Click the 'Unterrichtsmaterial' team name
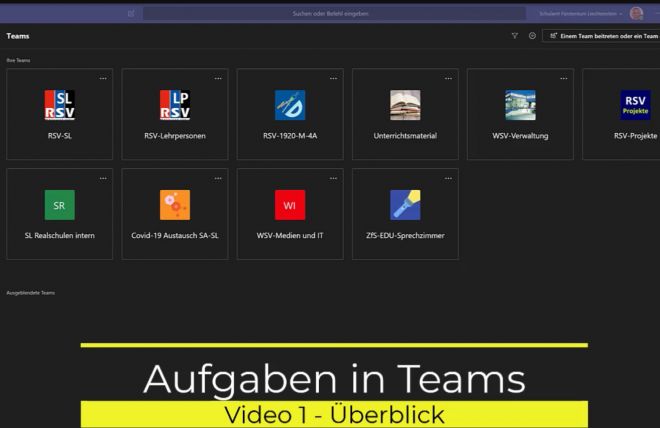Screen dimensions: 660x428 click(405, 136)
